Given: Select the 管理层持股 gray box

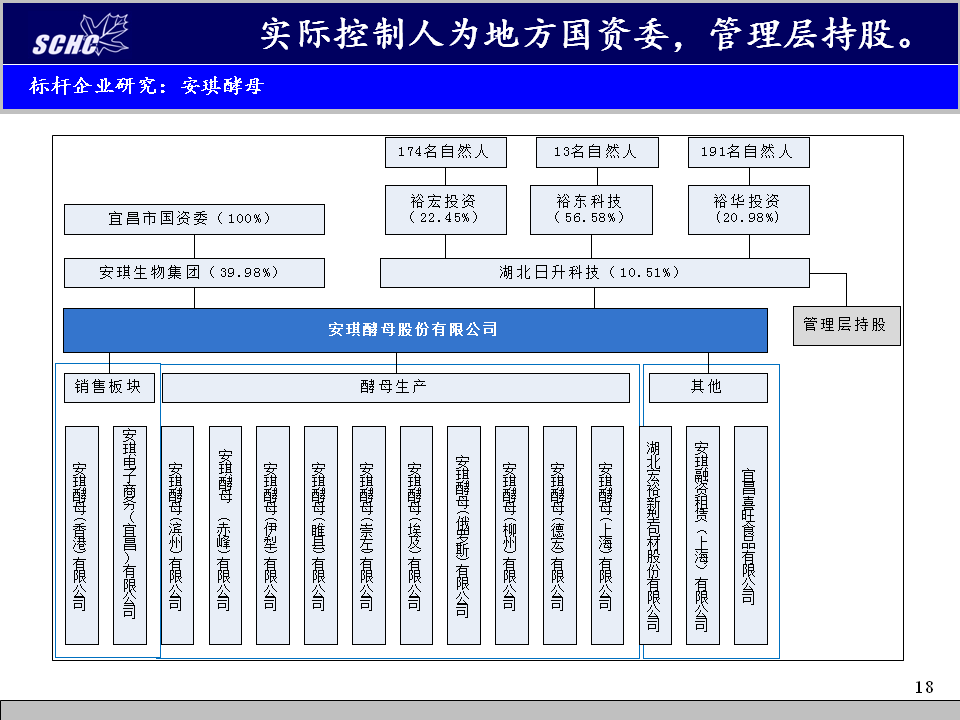Looking at the screenshot, I should 846,326.
